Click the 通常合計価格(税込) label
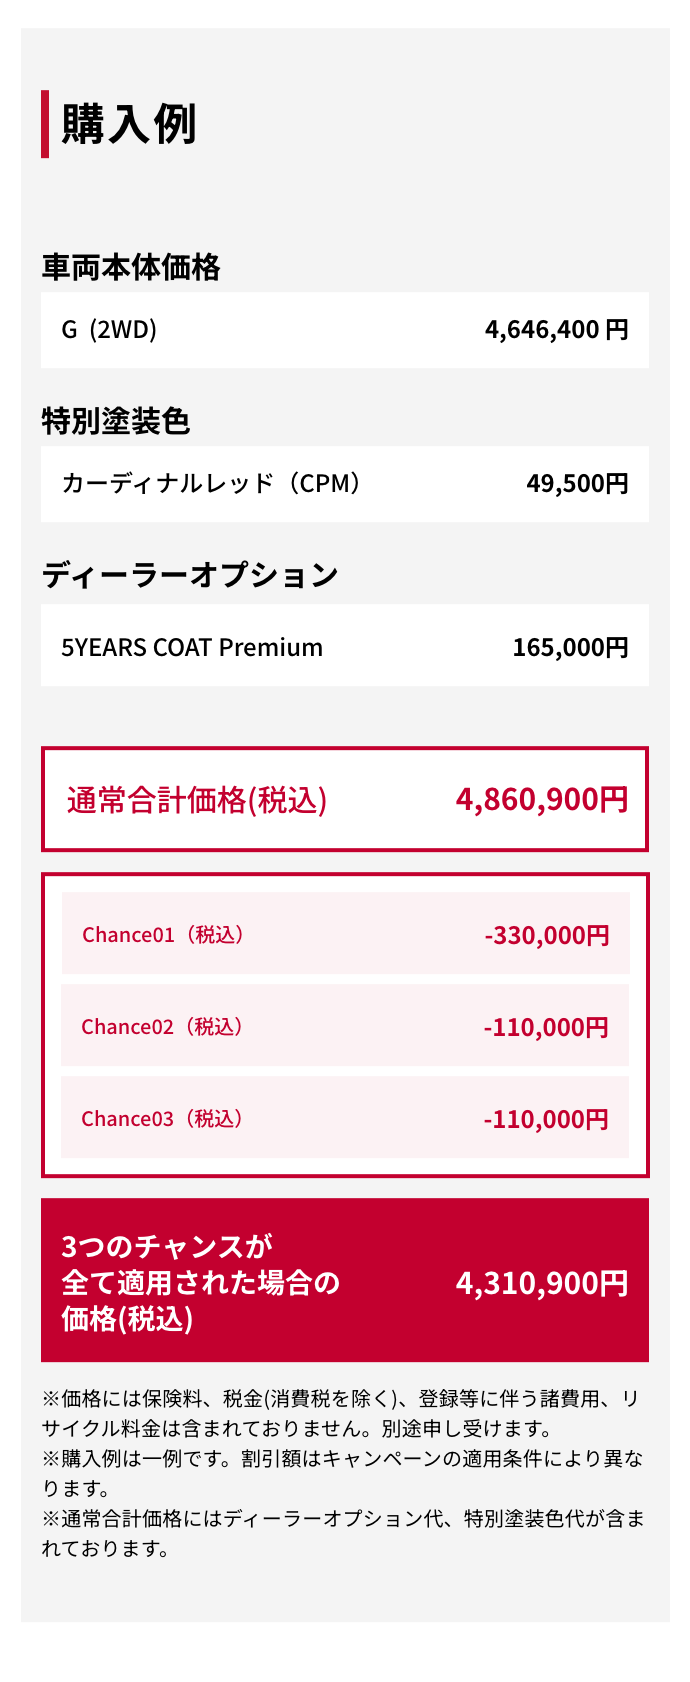Screen dimensions: 690x1682 coord(197,800)
